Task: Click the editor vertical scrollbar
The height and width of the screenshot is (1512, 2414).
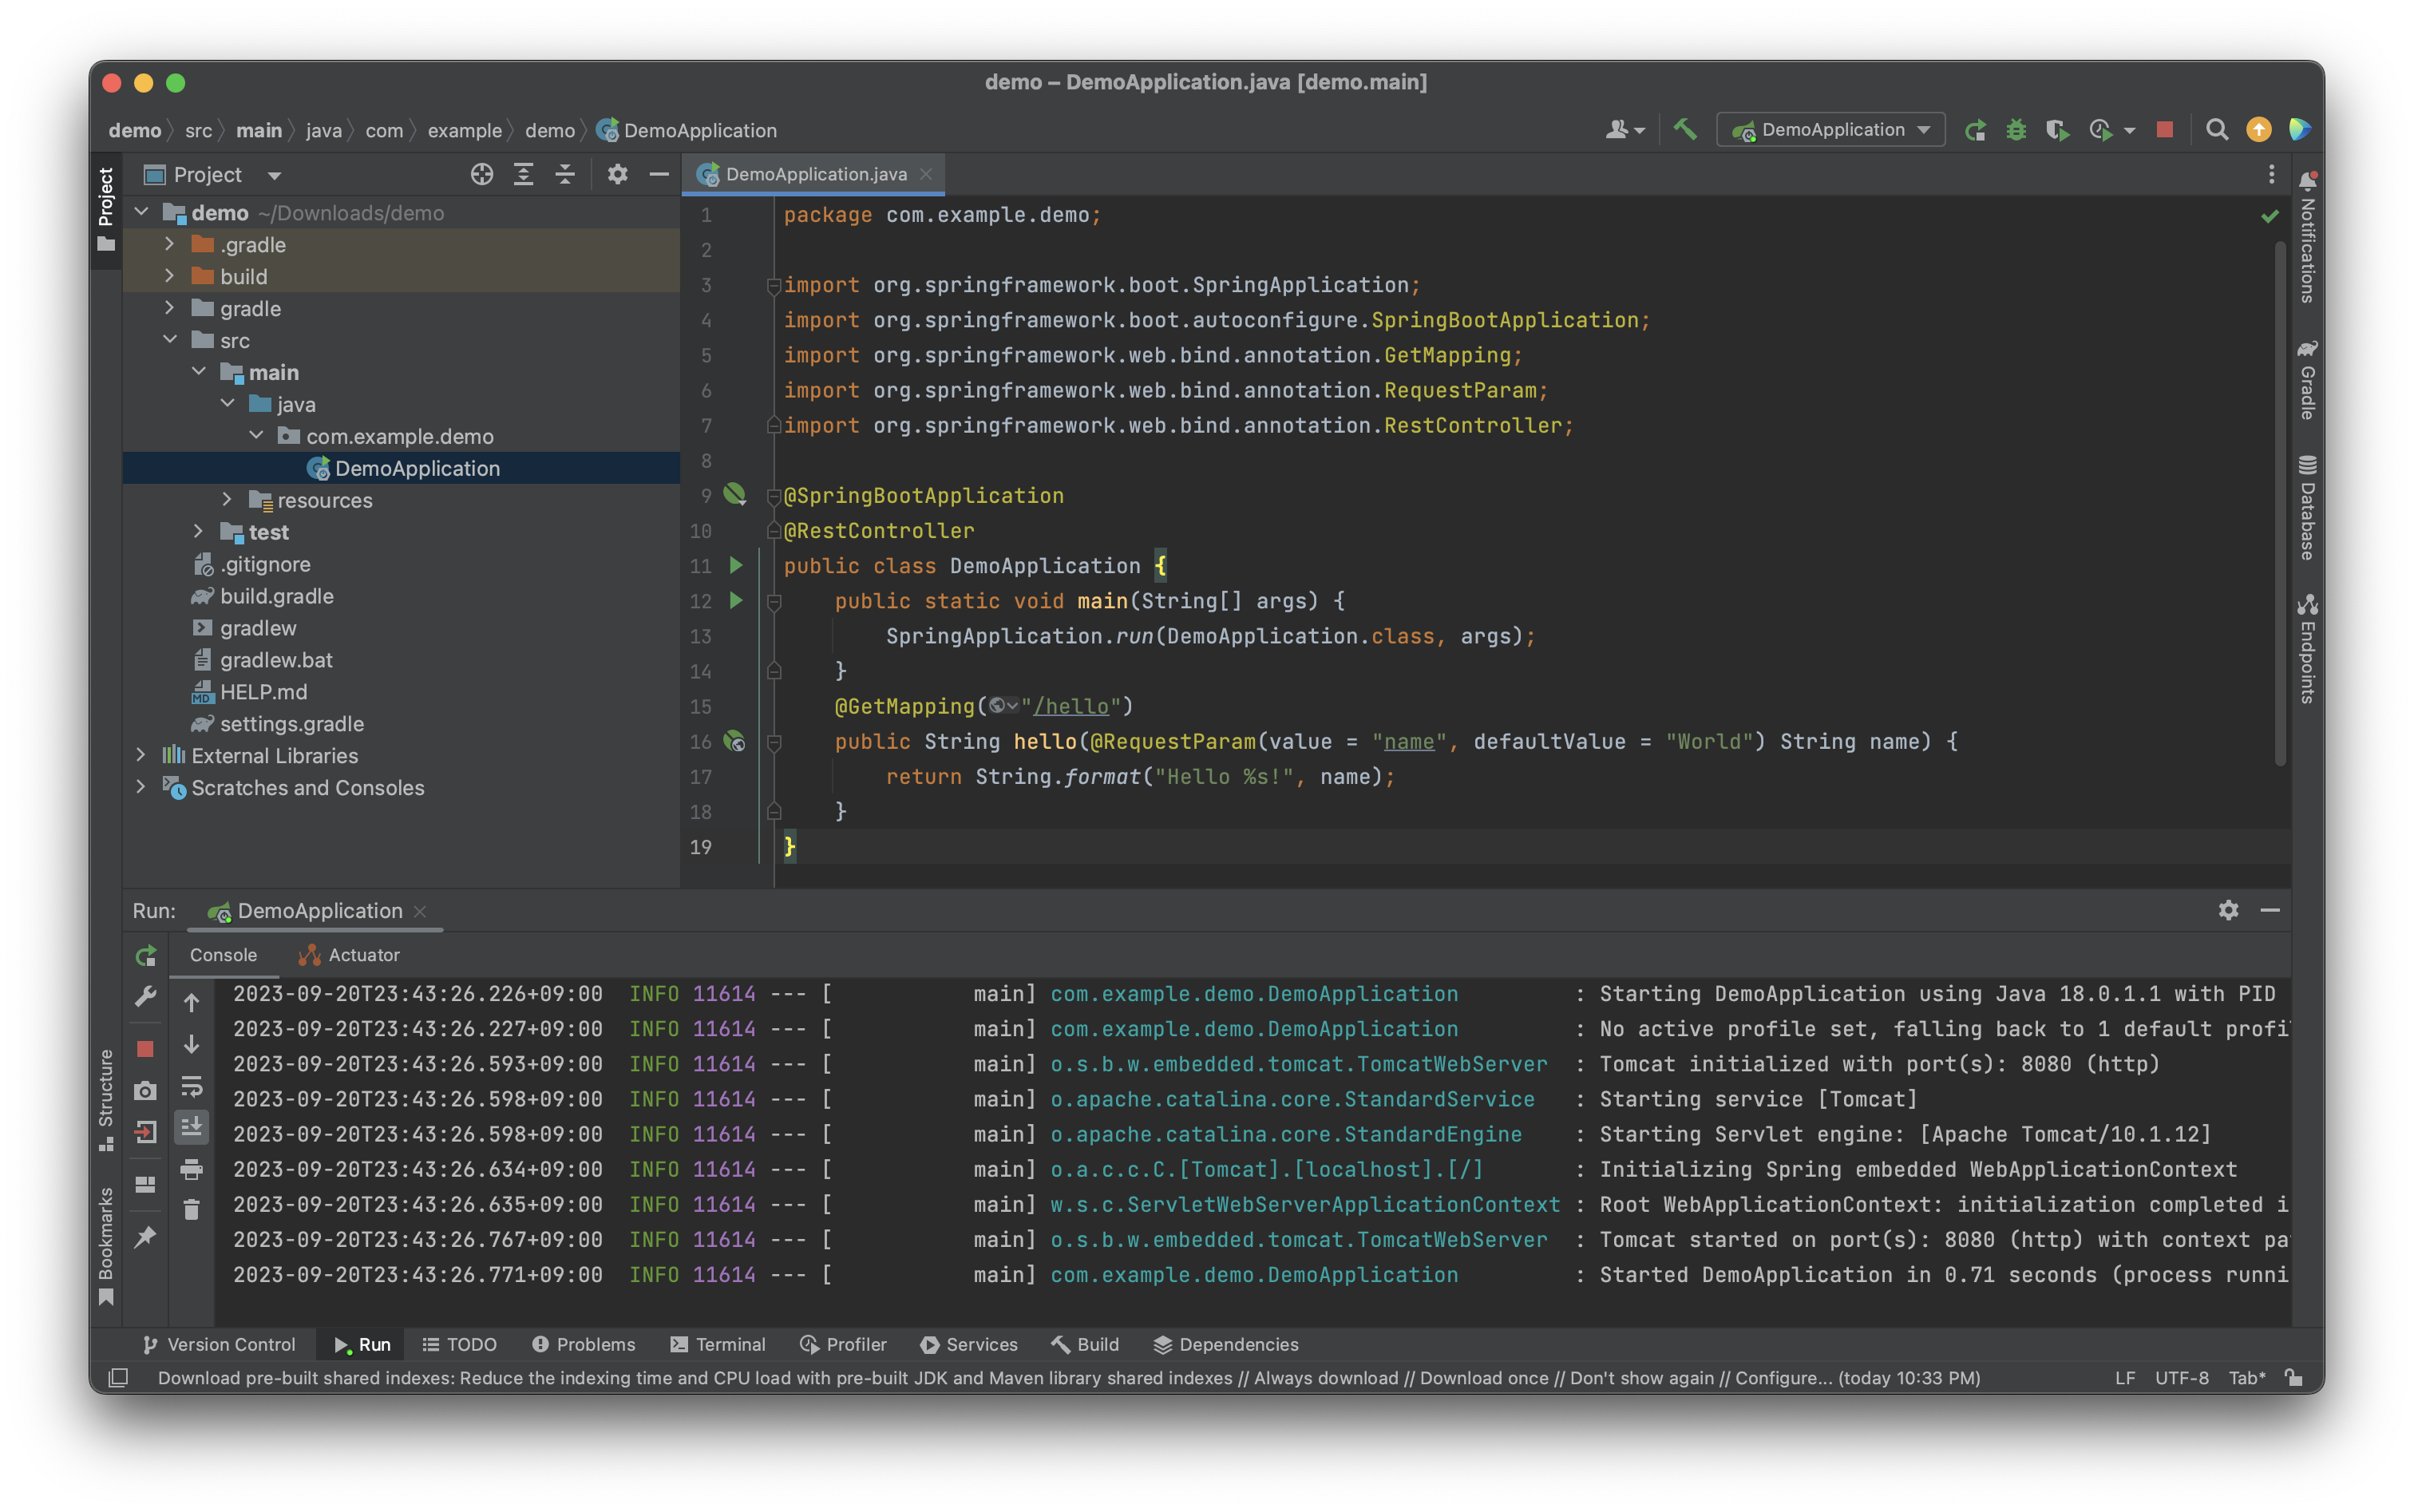Action: click(2280, 500)
